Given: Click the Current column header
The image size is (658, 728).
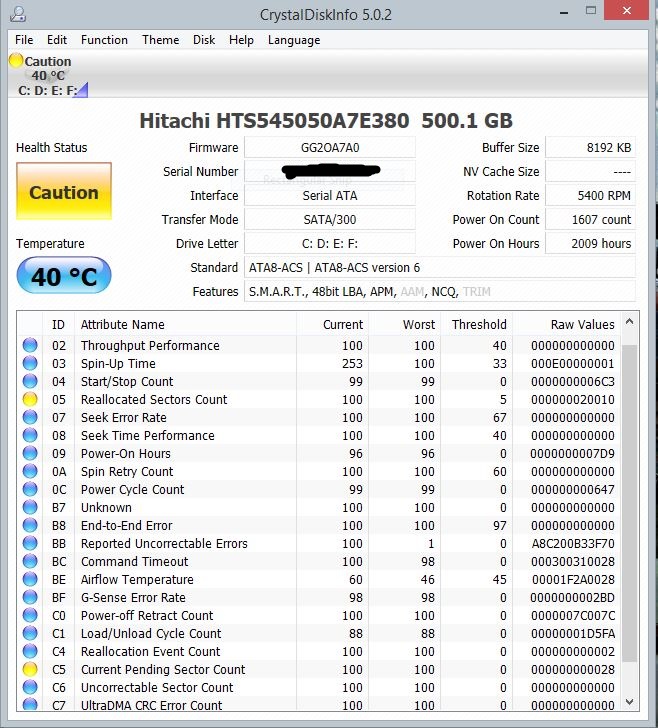Looking at the screenshot, I should click(332, 324).
